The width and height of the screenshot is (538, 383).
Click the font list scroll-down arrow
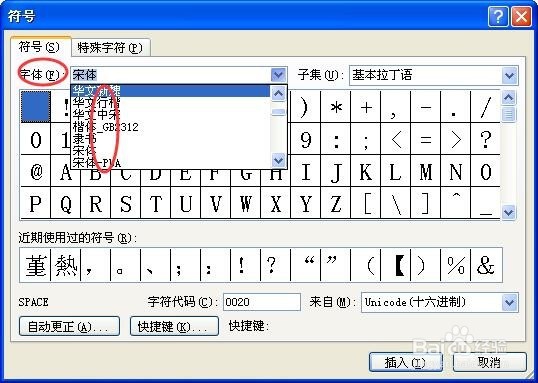pos(278,160)
